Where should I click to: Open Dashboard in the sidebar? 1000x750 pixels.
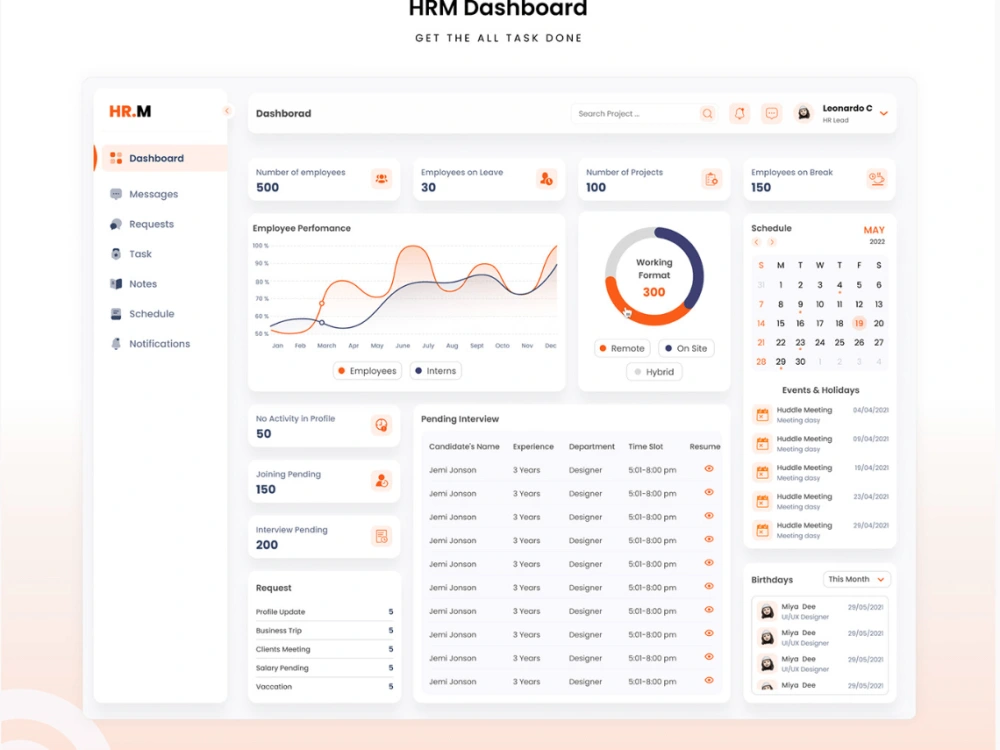163,158
